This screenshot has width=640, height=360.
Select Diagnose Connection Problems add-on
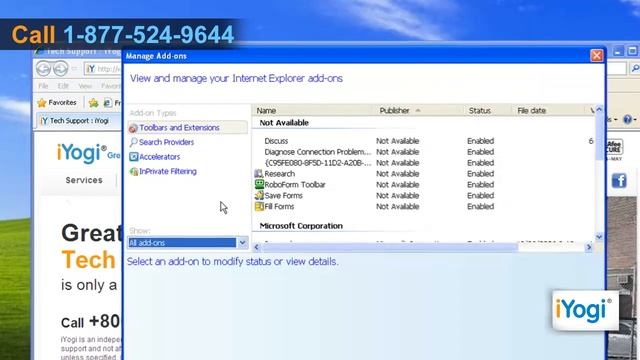318,152
